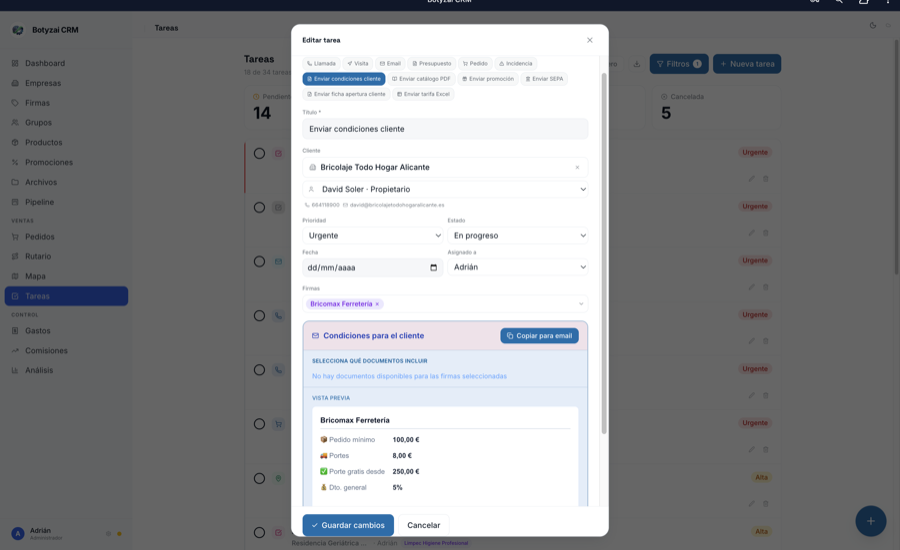Screen dimensions: 900x550
Task: Select the Enviar condiciones cliente chip
Action: (344, 79)
